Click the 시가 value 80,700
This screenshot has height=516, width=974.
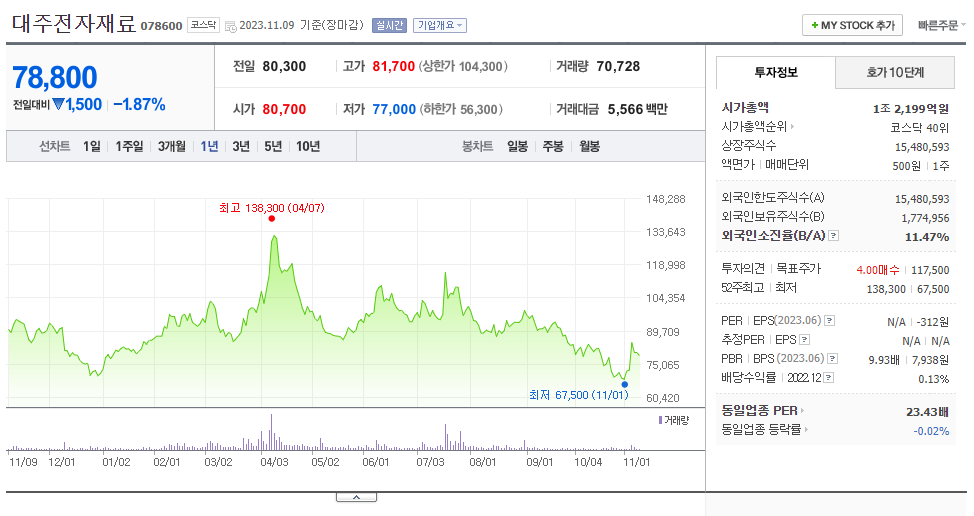coord(284,109)
